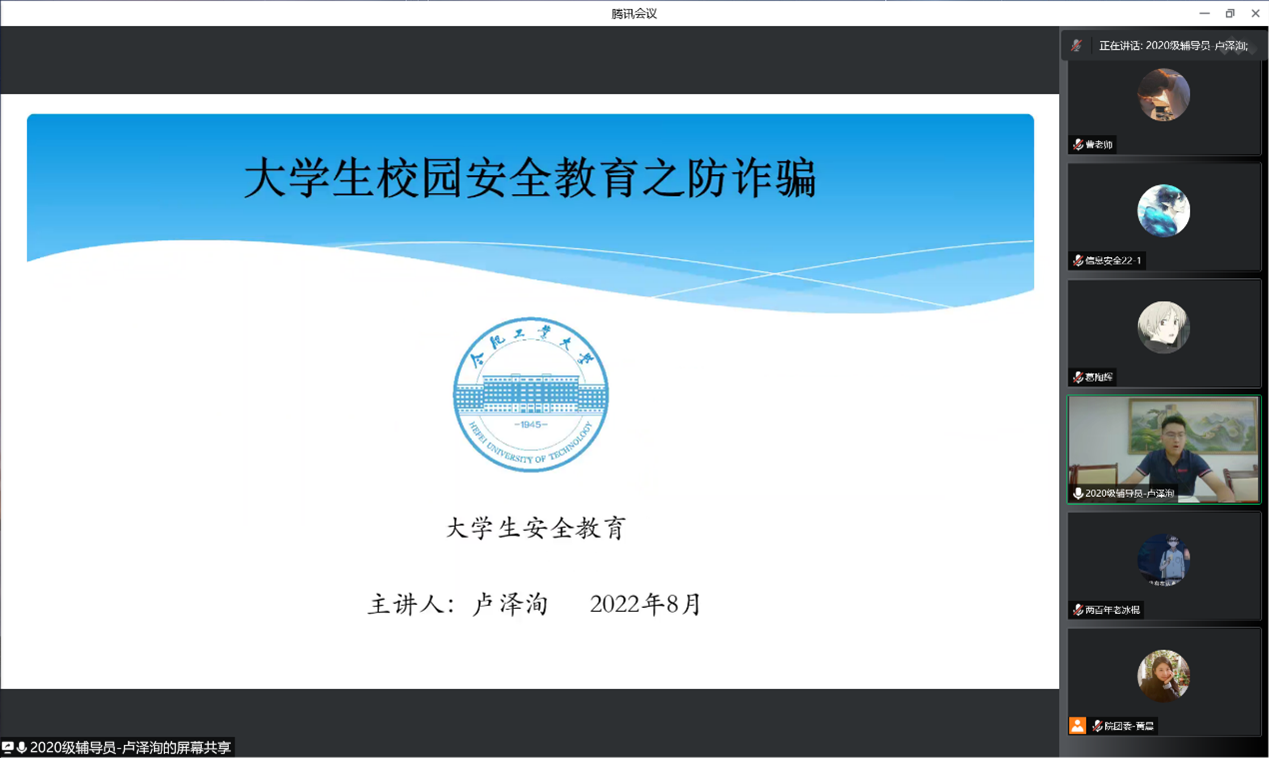Click muted mic icon next to 曹老师
1269x758 pixels.
click(1078, 145)
